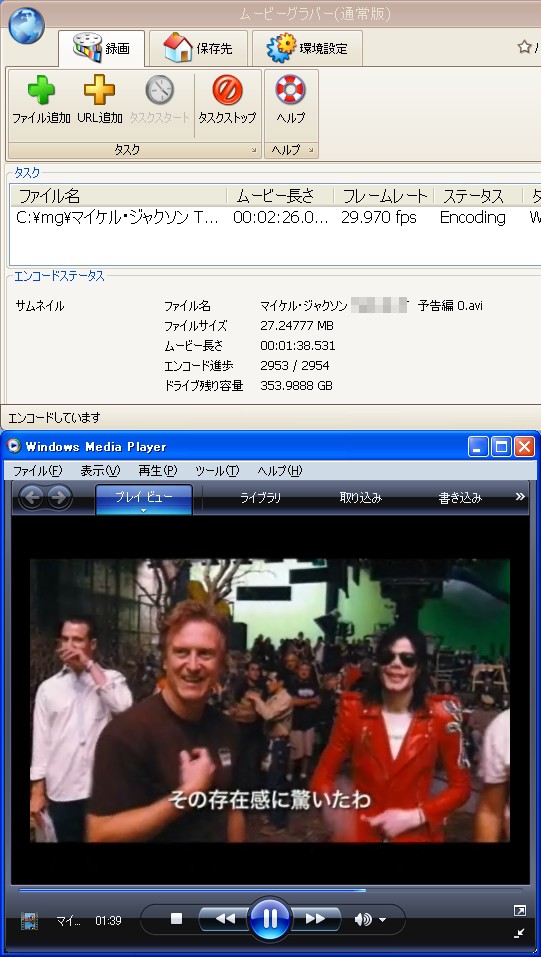Open ヘルプ(H) menu in Media Player
This screenshot has height=957, width=541.
(x=280, y=471)
